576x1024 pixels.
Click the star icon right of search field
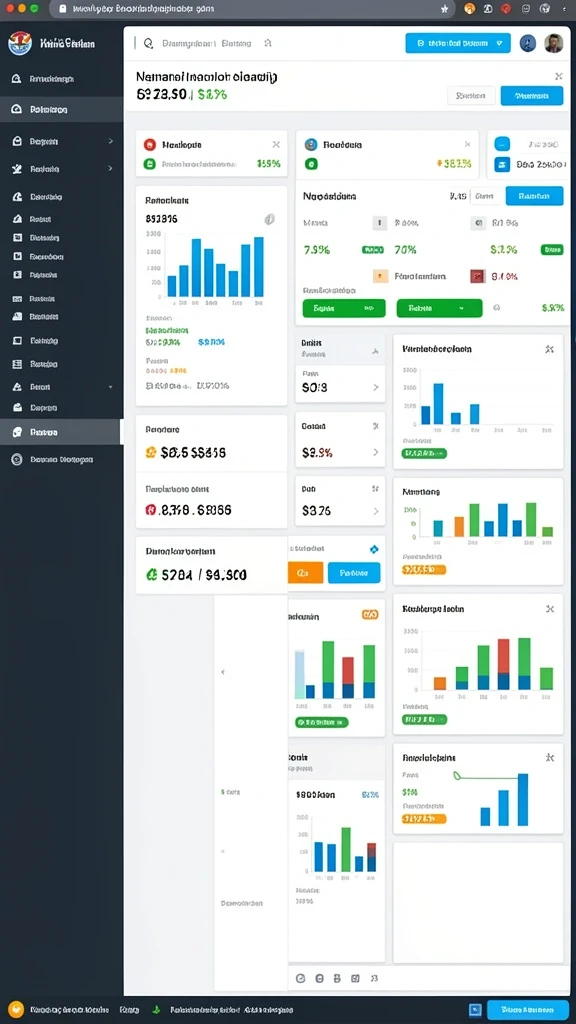268,43
